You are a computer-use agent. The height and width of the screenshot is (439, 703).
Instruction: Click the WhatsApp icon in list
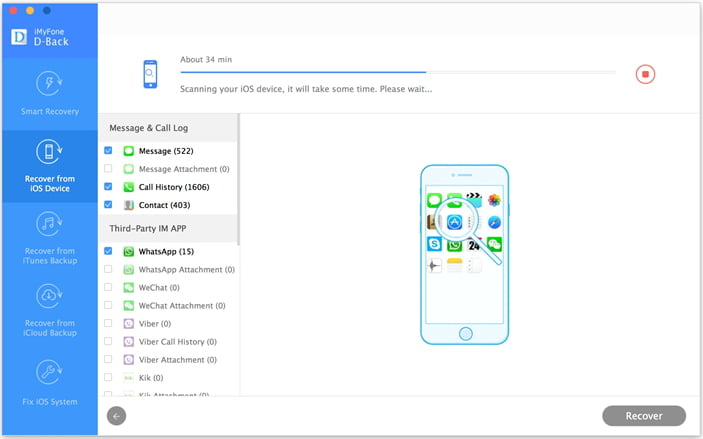(129, 252)
